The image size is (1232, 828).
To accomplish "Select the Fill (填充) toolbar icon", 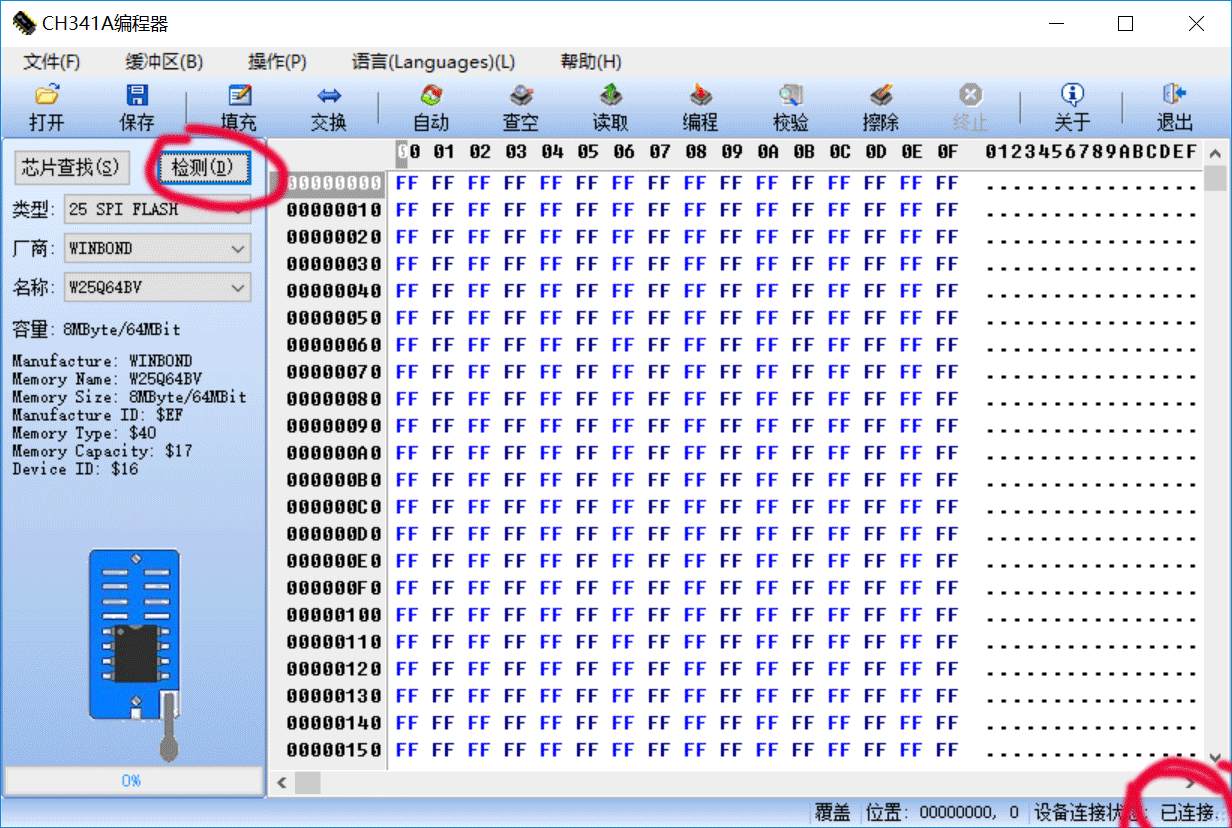I will [x=239, y=96].
